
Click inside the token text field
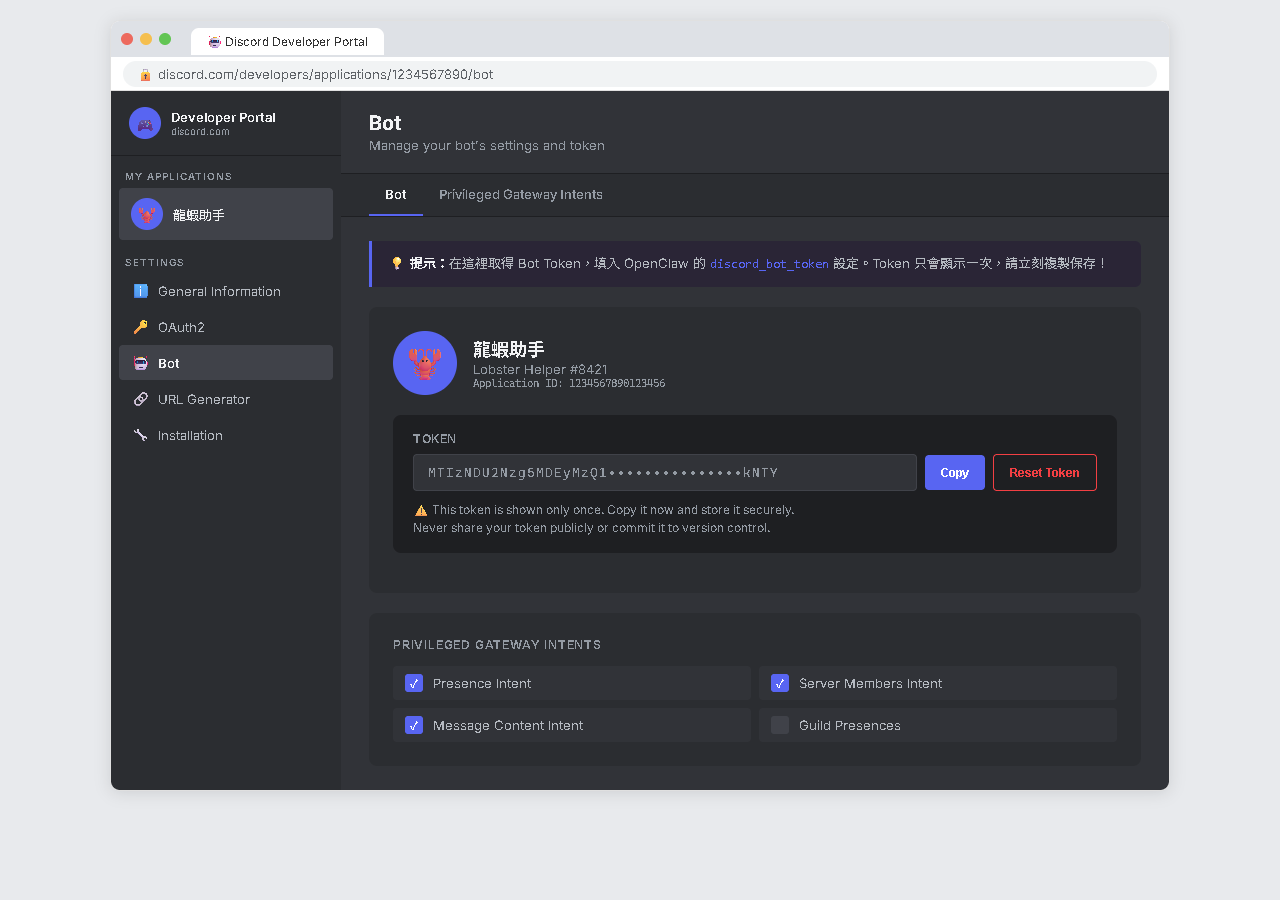pos(664,472)
